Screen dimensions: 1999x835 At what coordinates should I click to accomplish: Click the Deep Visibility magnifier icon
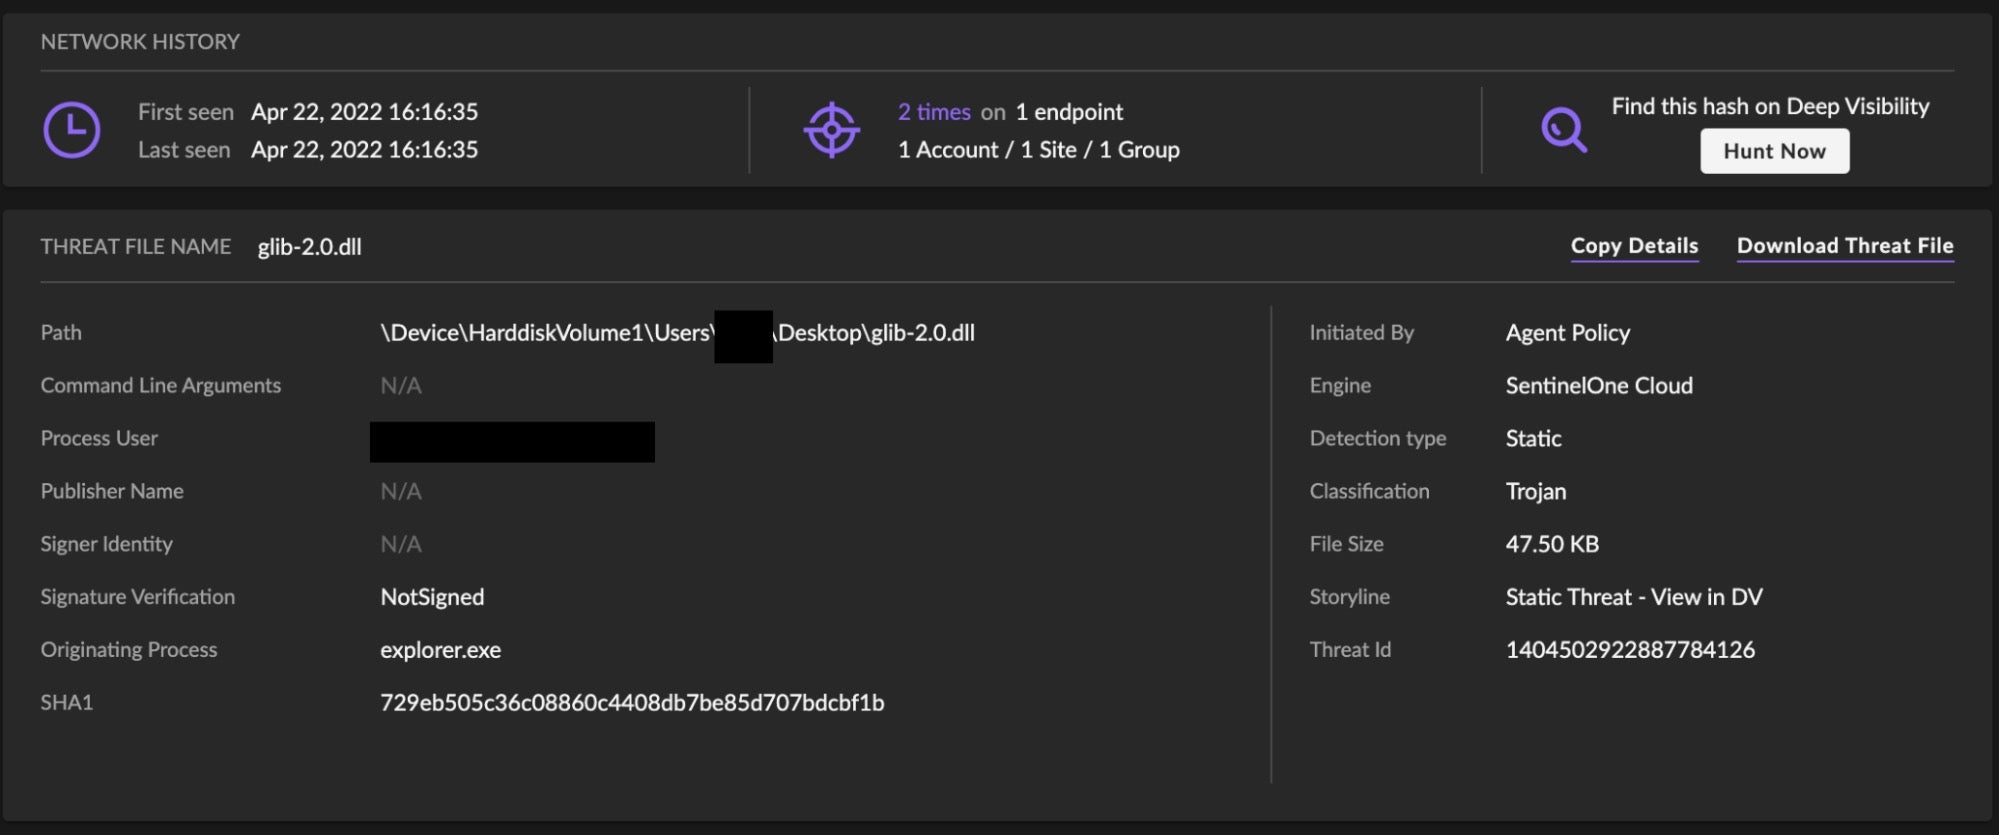(1564, 130)
